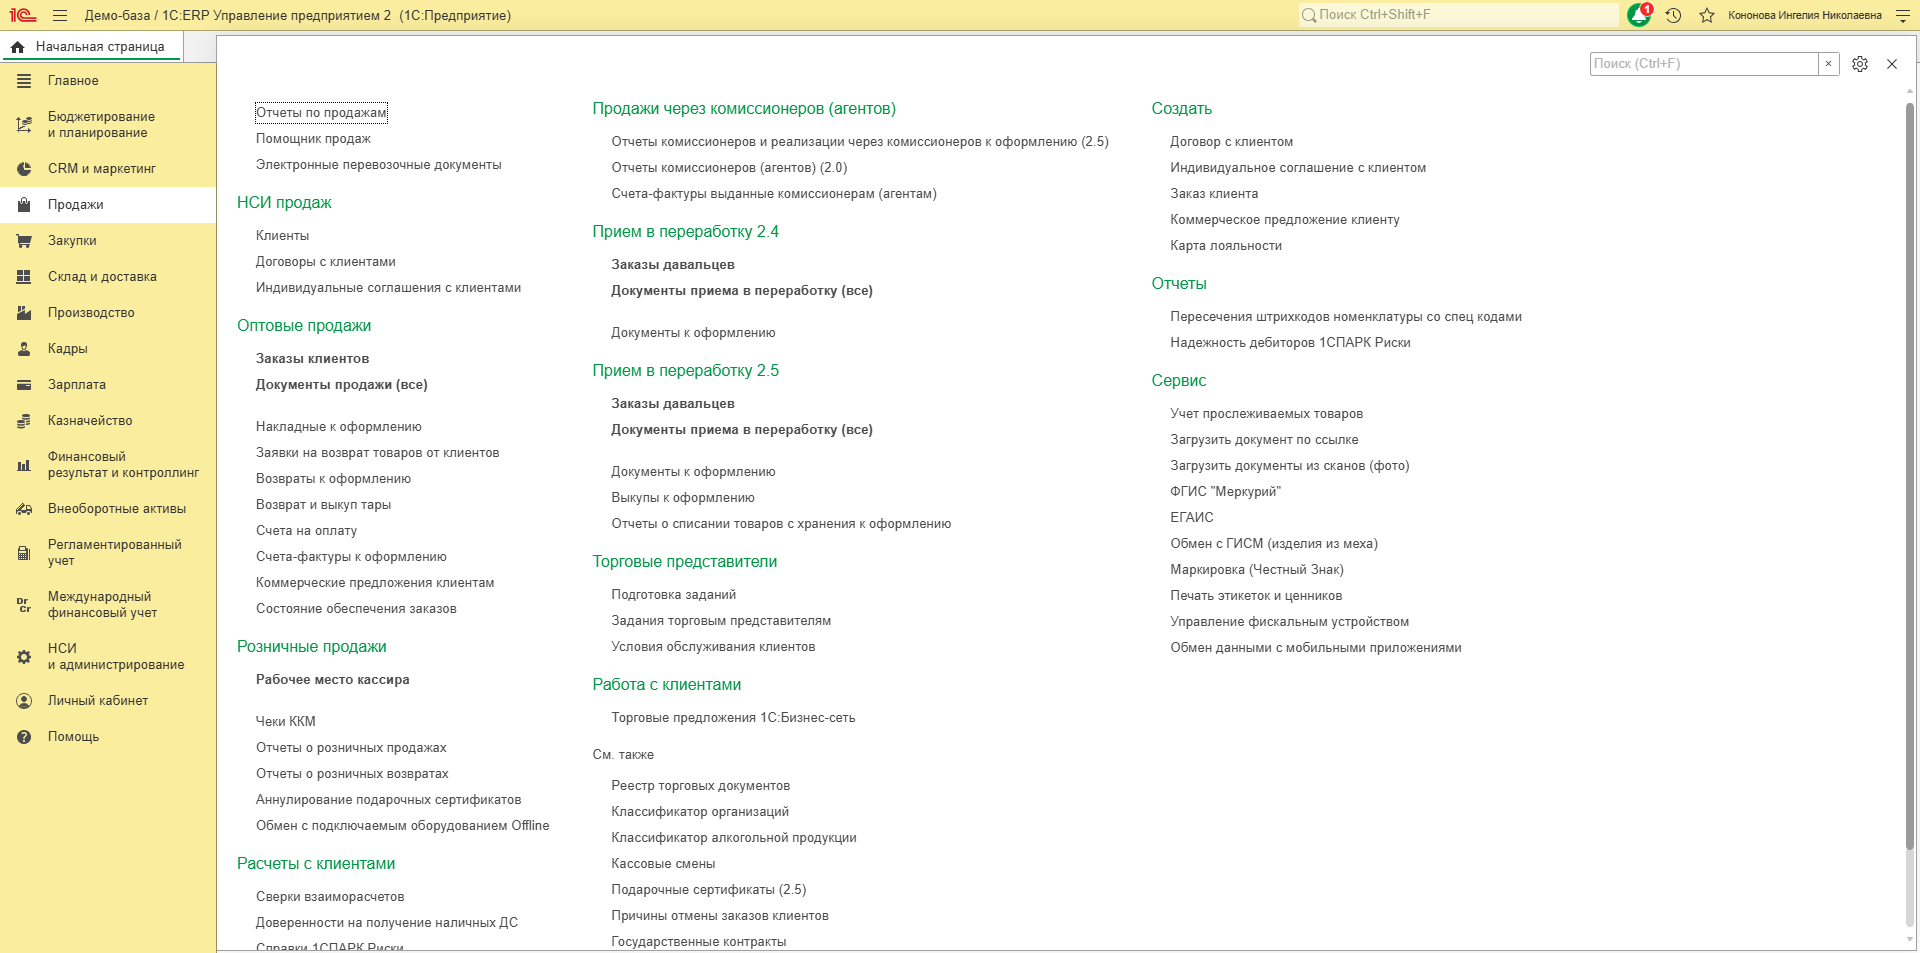Viewport: 1920px width, 953px height.
Task: Open ФГИС "Меркурий" service
Action: click(x=1225, y=492)
